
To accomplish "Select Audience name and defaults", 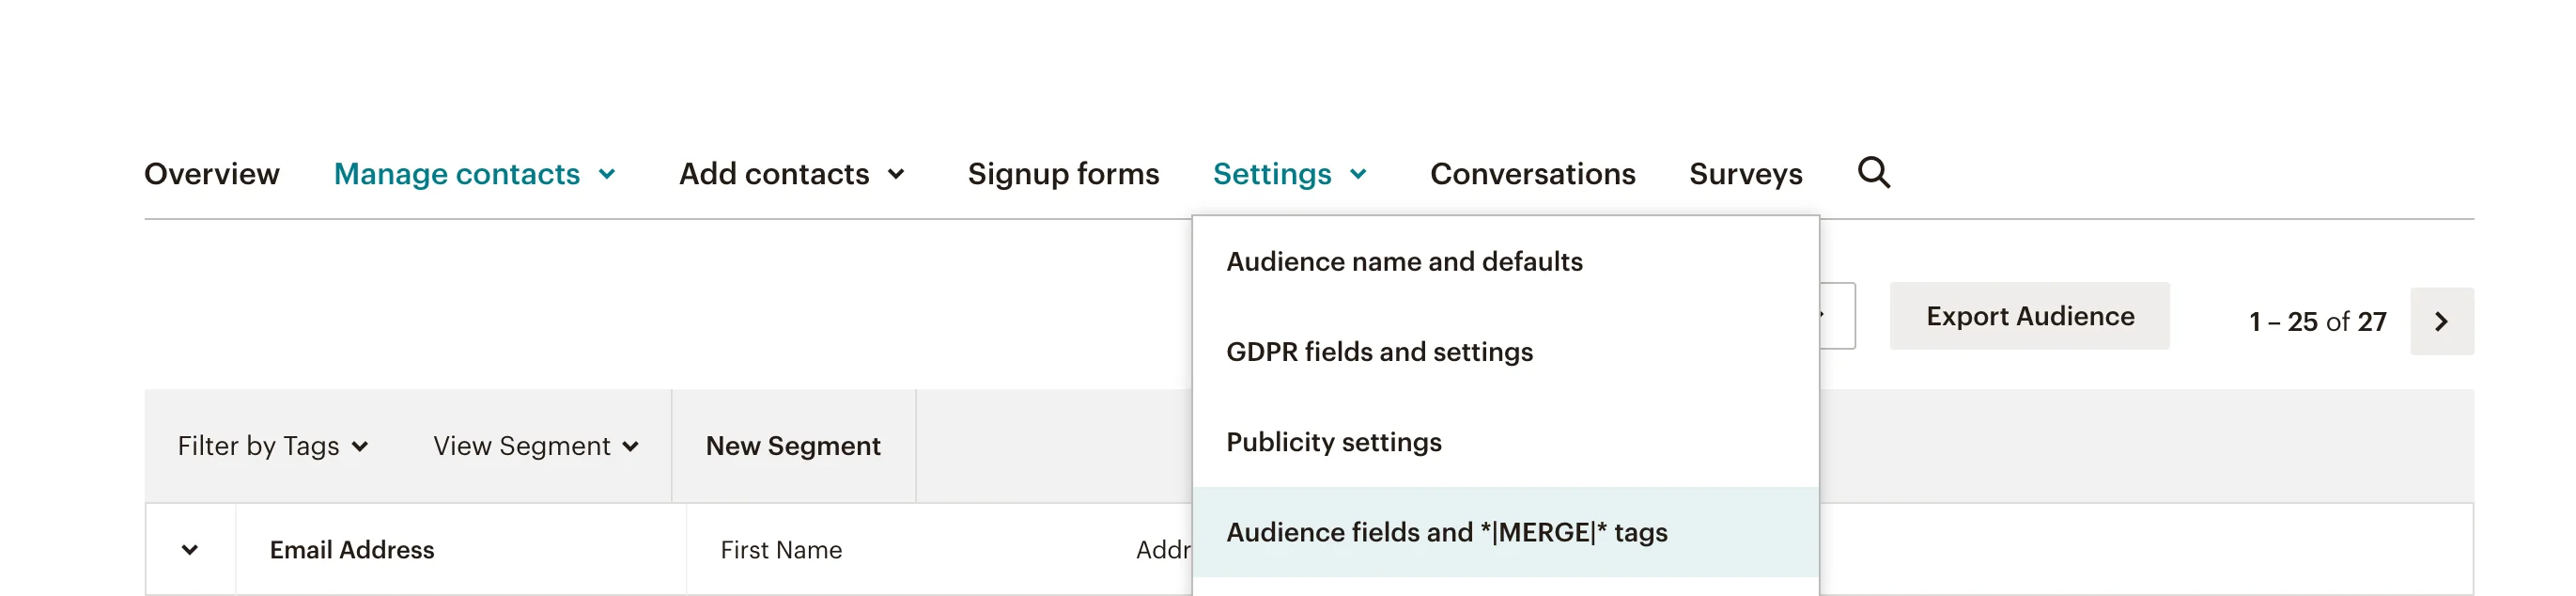I will click(1404, 262).
